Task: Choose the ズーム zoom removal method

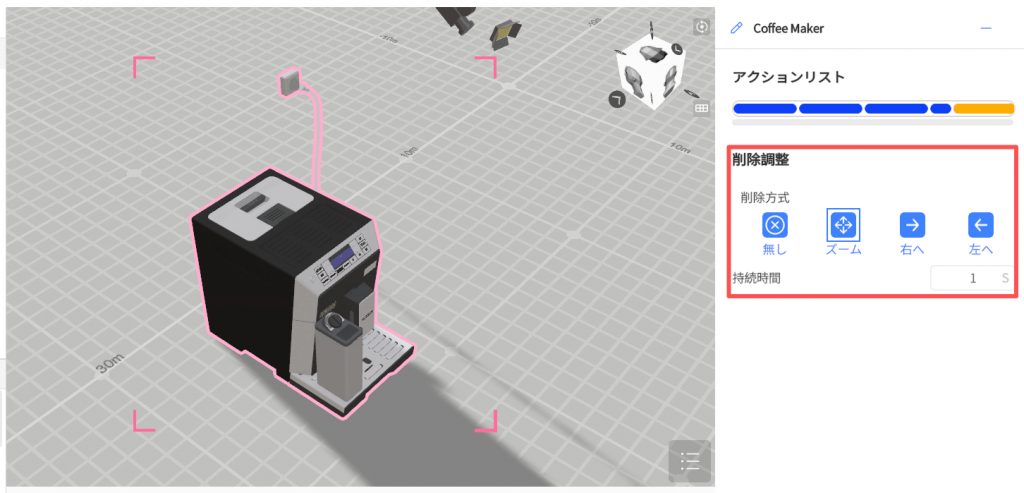Action: click(x=843, y=225)
